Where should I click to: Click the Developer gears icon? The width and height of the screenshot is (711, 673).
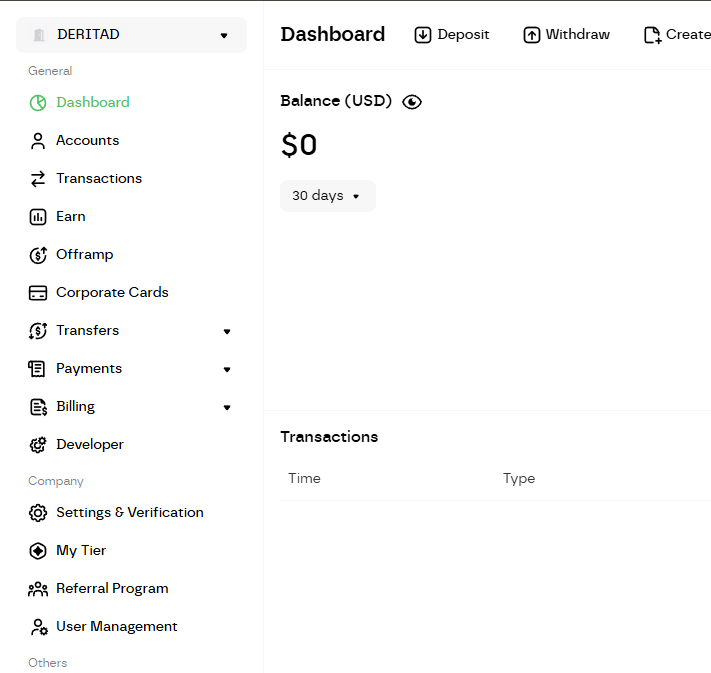38,445
